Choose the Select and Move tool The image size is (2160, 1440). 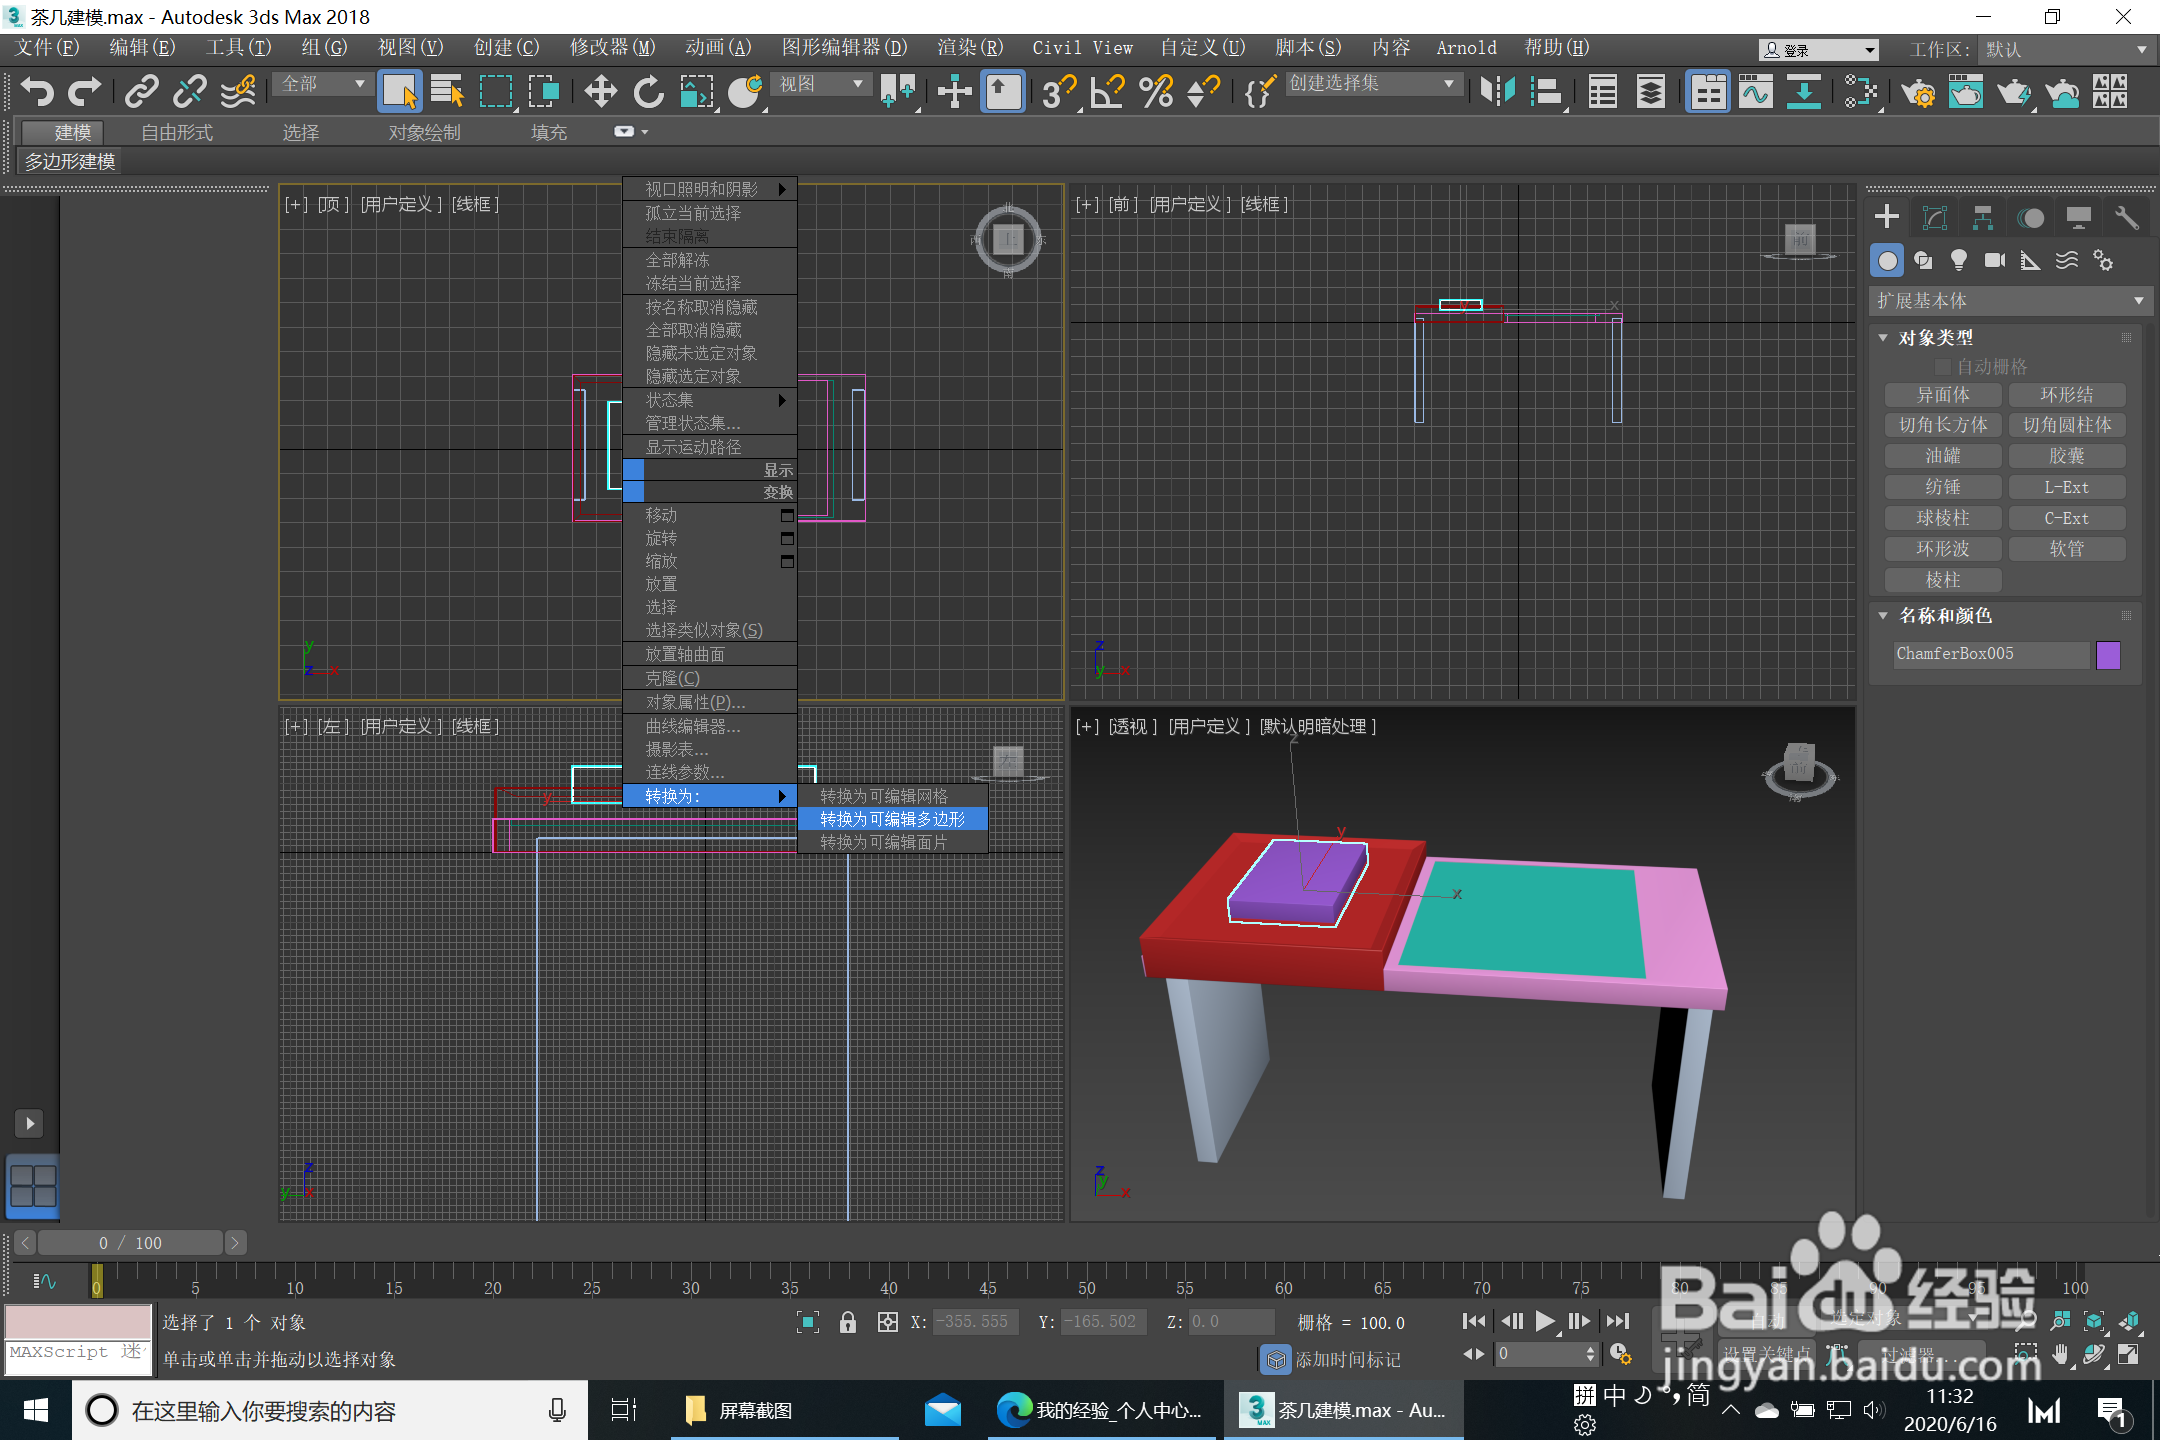[x=600, y=92]
